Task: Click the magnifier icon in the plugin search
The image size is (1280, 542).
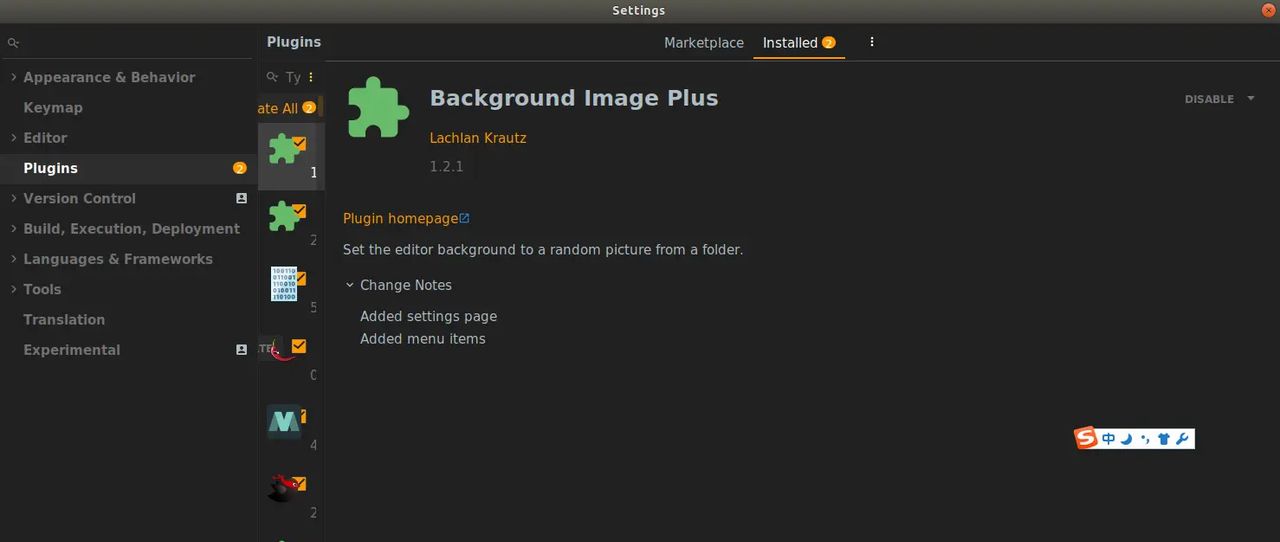Action: tap(272, 77)
